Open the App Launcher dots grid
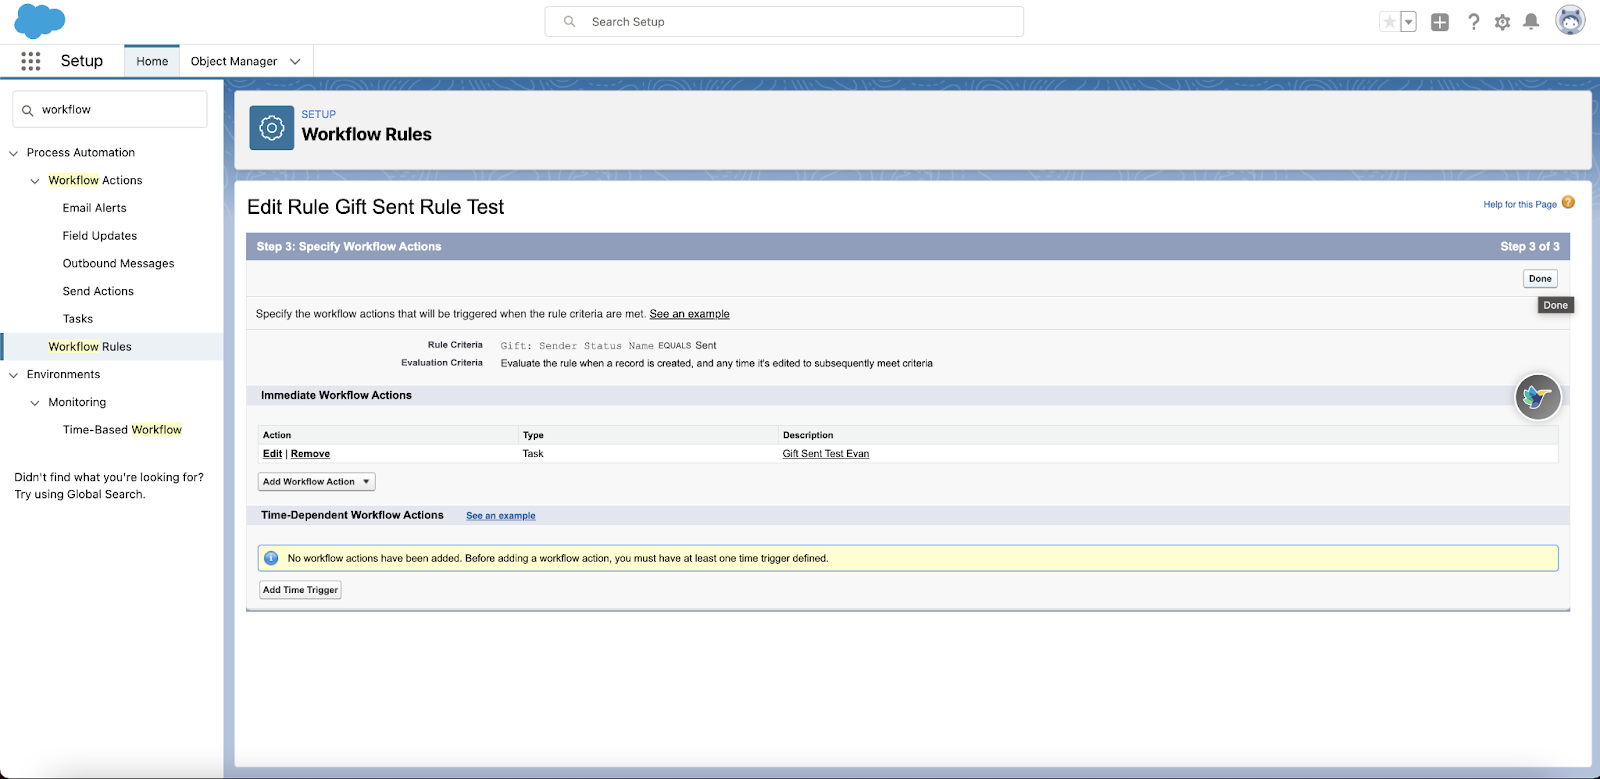 point(31,61)
